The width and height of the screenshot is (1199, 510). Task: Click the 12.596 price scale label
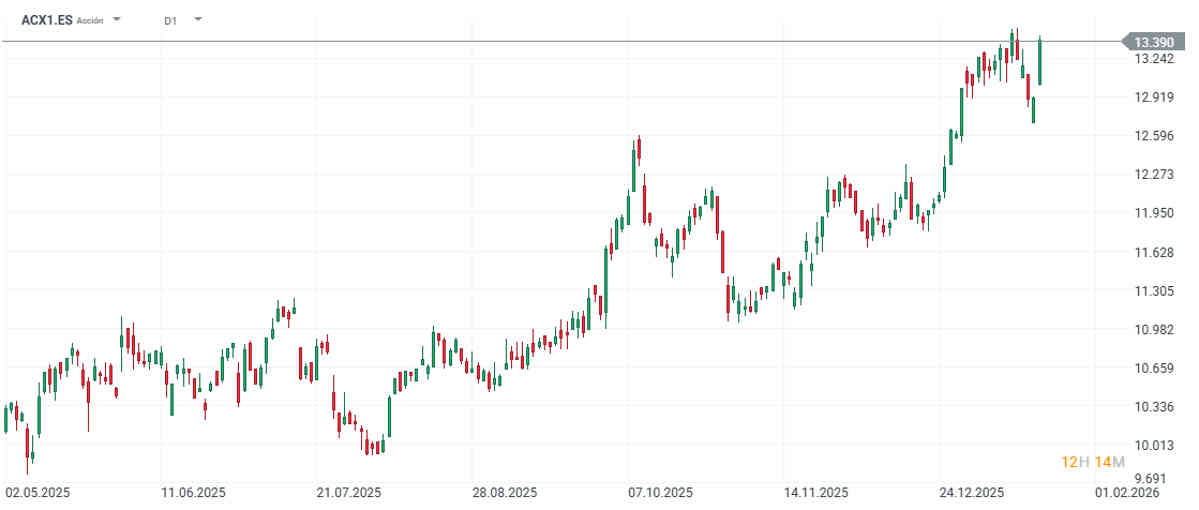point(1153,136)
